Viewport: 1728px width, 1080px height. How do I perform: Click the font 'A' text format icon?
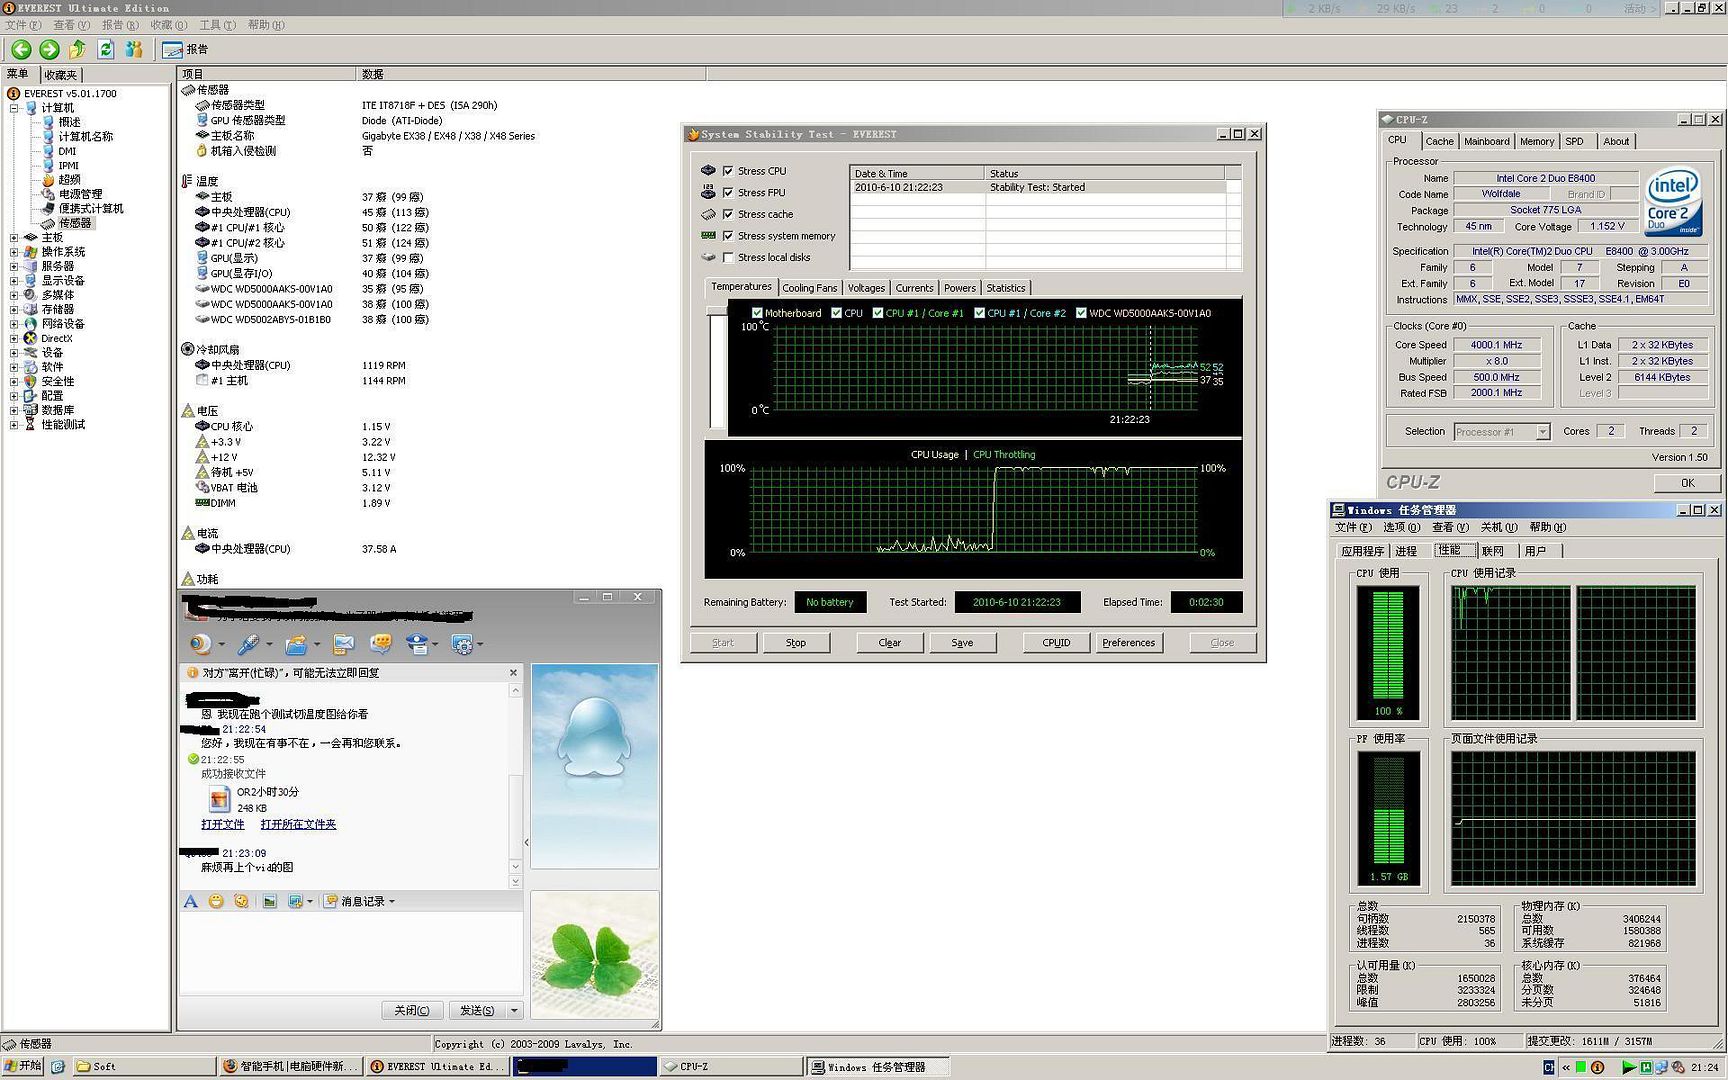tap(190, 901)
